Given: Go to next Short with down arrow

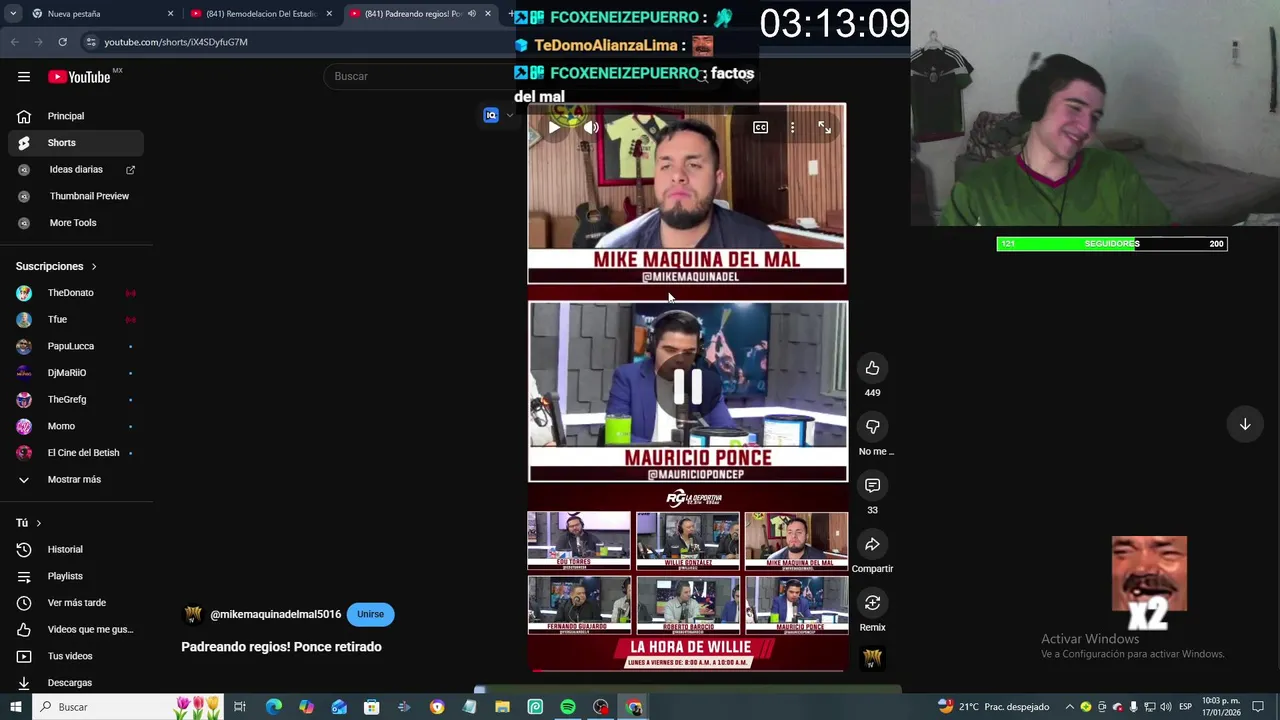Looking at the screenshot, I should click(1245, 424).
